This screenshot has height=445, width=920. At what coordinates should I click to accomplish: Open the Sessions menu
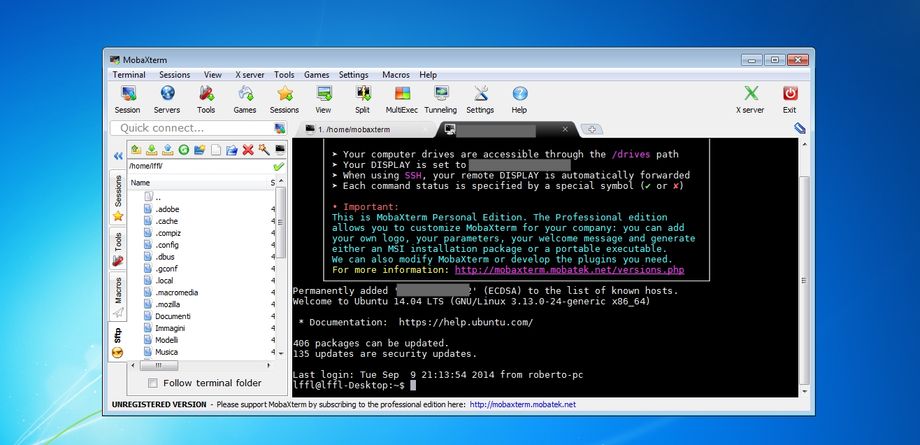175,75
